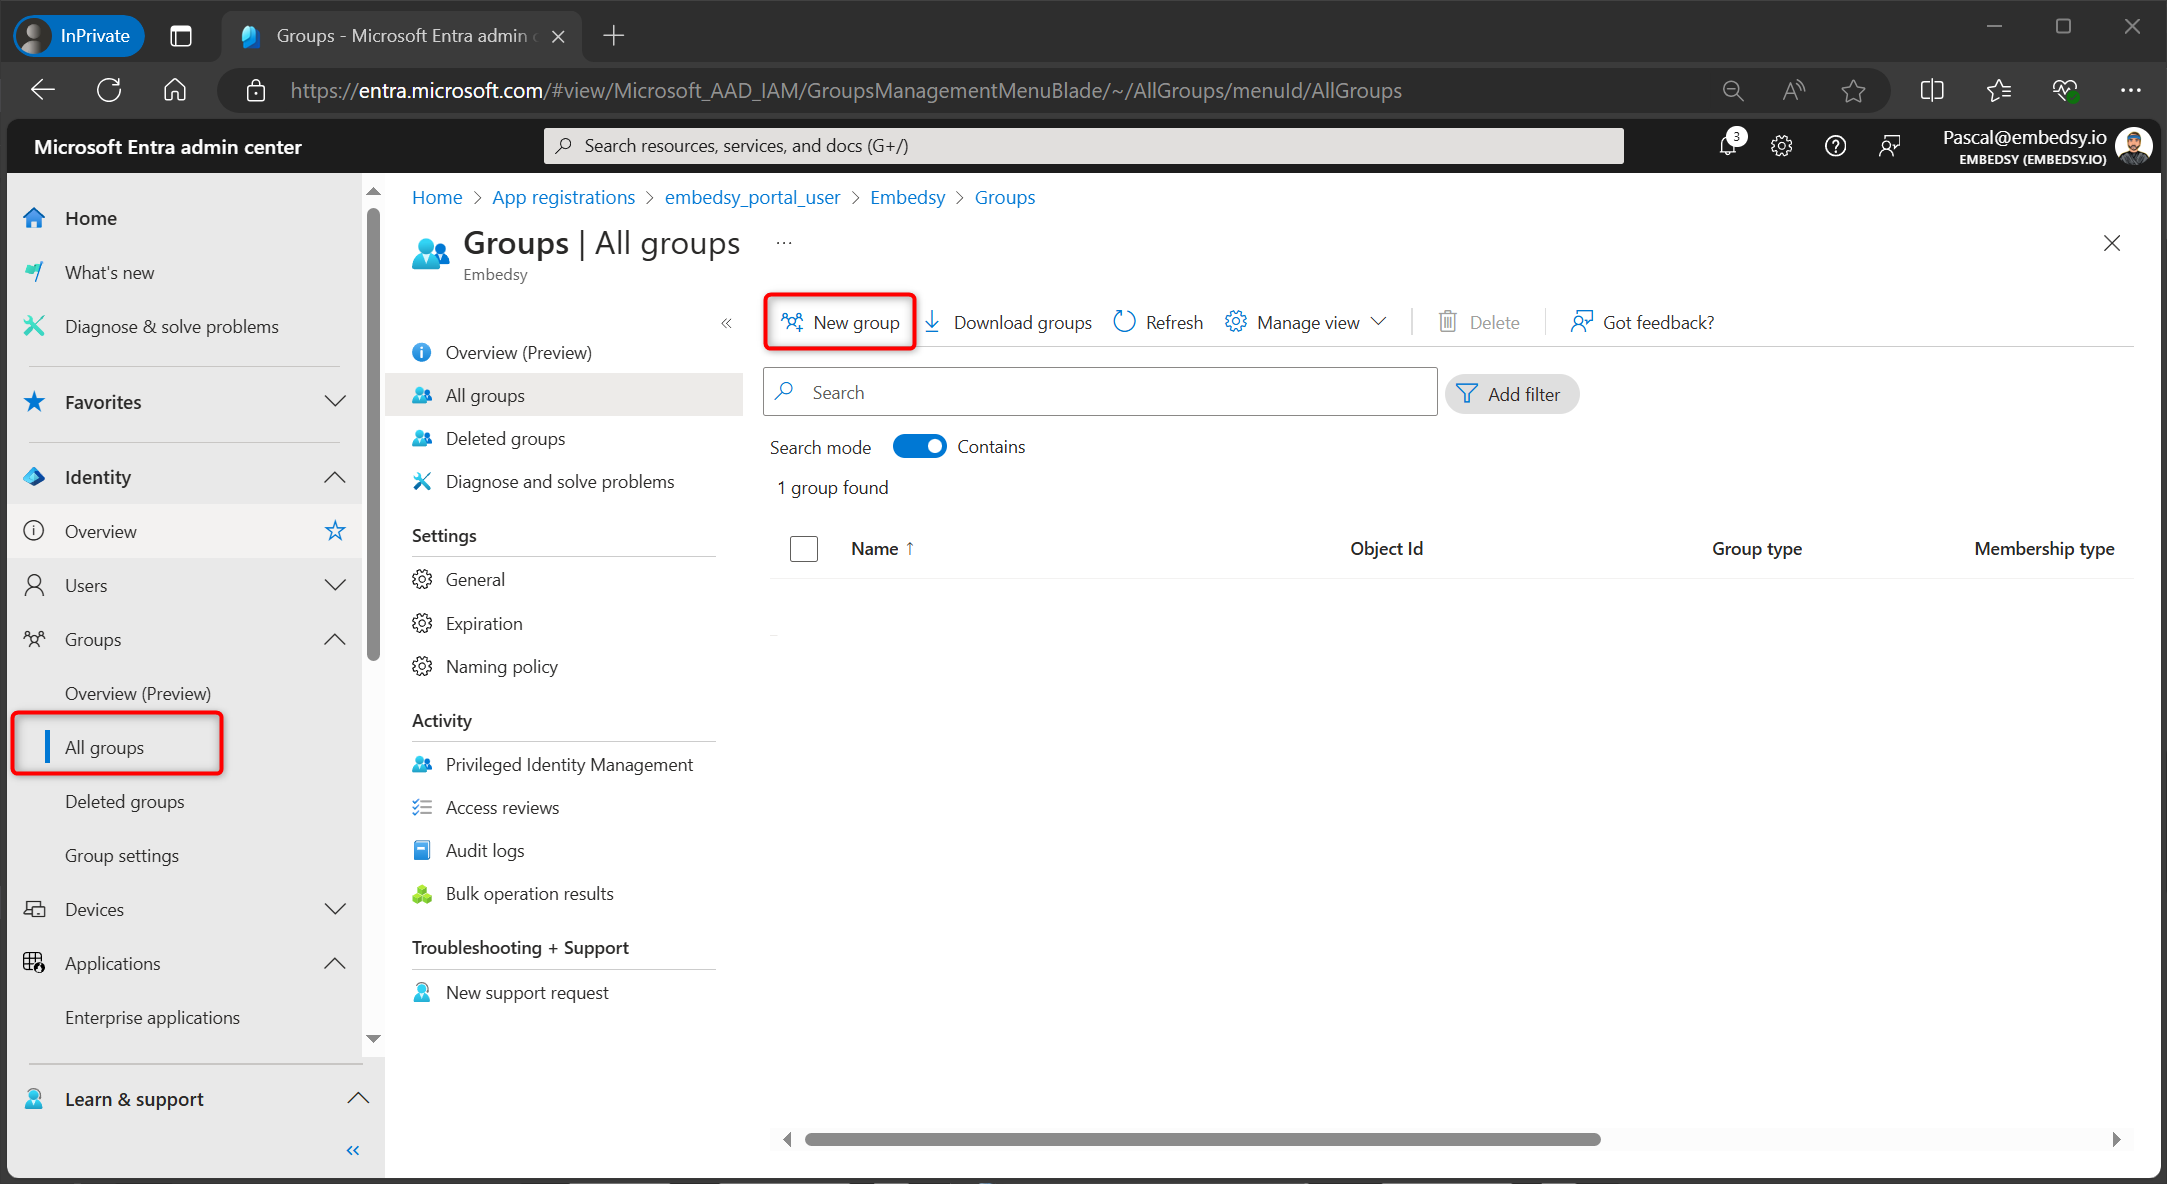Collapse the inner menu with double chevron

point(726,323)
